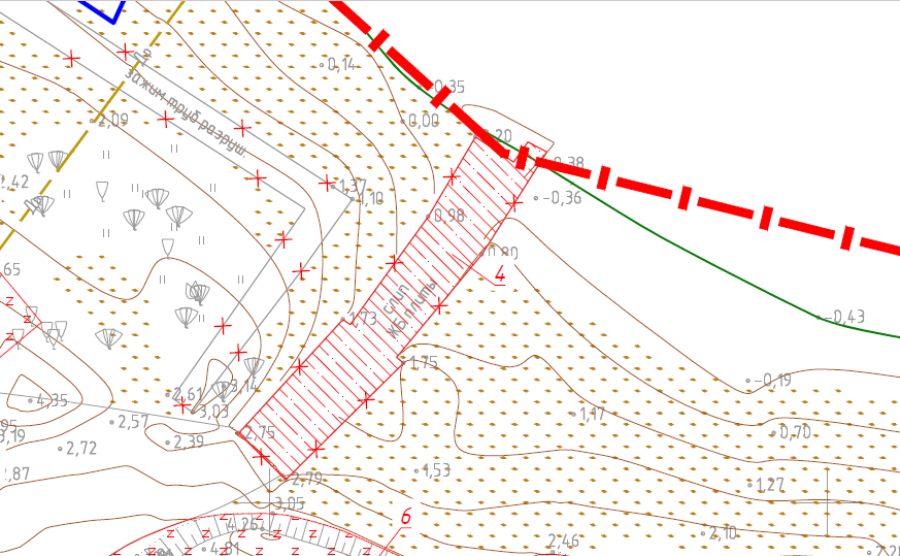Click the red number 6 callout label
This screenshot has height=556, width=900.
405,517
